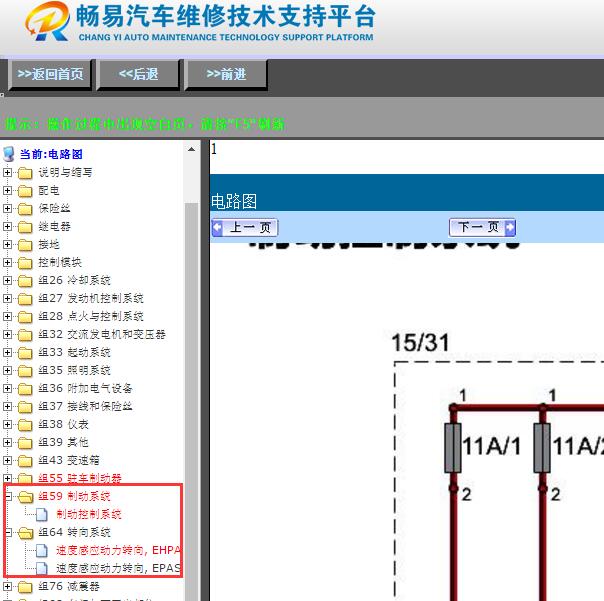604x601 pixels.
Task: Go to next page with 下一页
Action: point(482,227)
